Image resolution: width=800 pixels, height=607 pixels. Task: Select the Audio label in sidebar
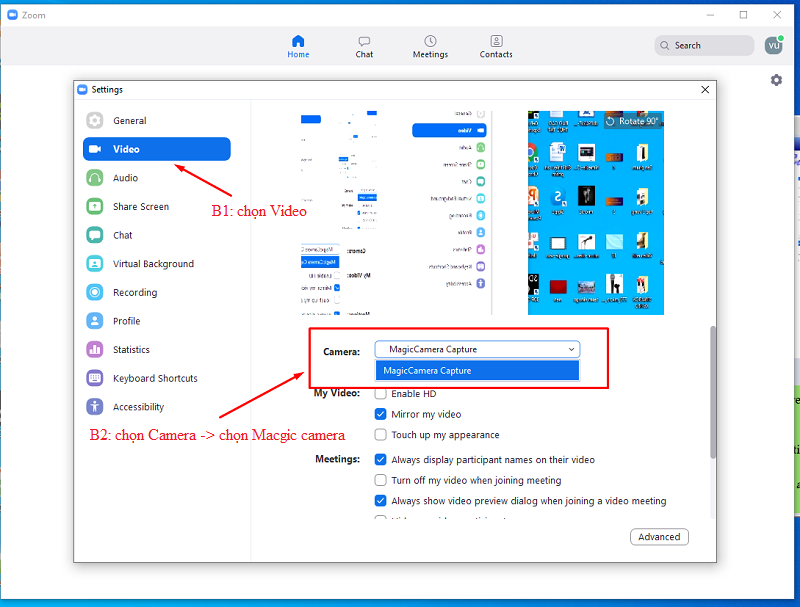click(126, 178)
